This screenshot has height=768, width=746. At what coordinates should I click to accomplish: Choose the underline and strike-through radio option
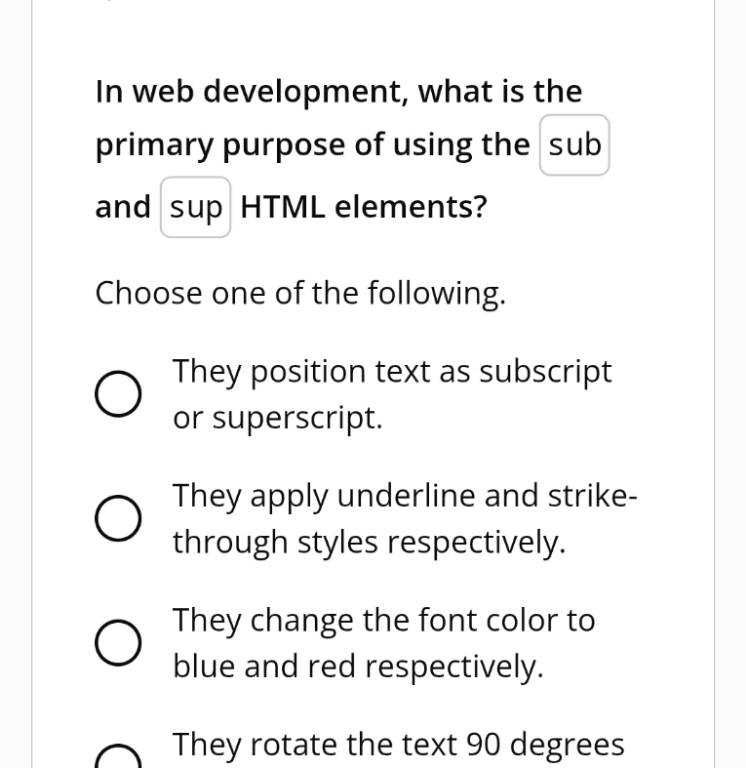tap(119, 518)
